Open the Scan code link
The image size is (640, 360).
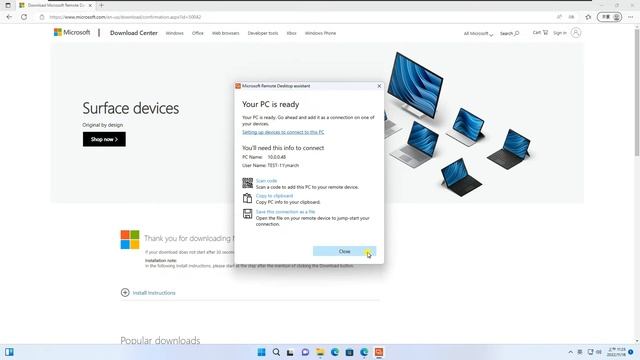click(266, 180)
